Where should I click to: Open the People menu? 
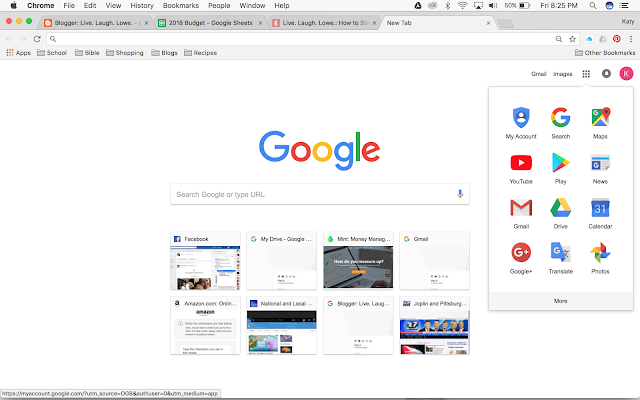pos(219,6)
